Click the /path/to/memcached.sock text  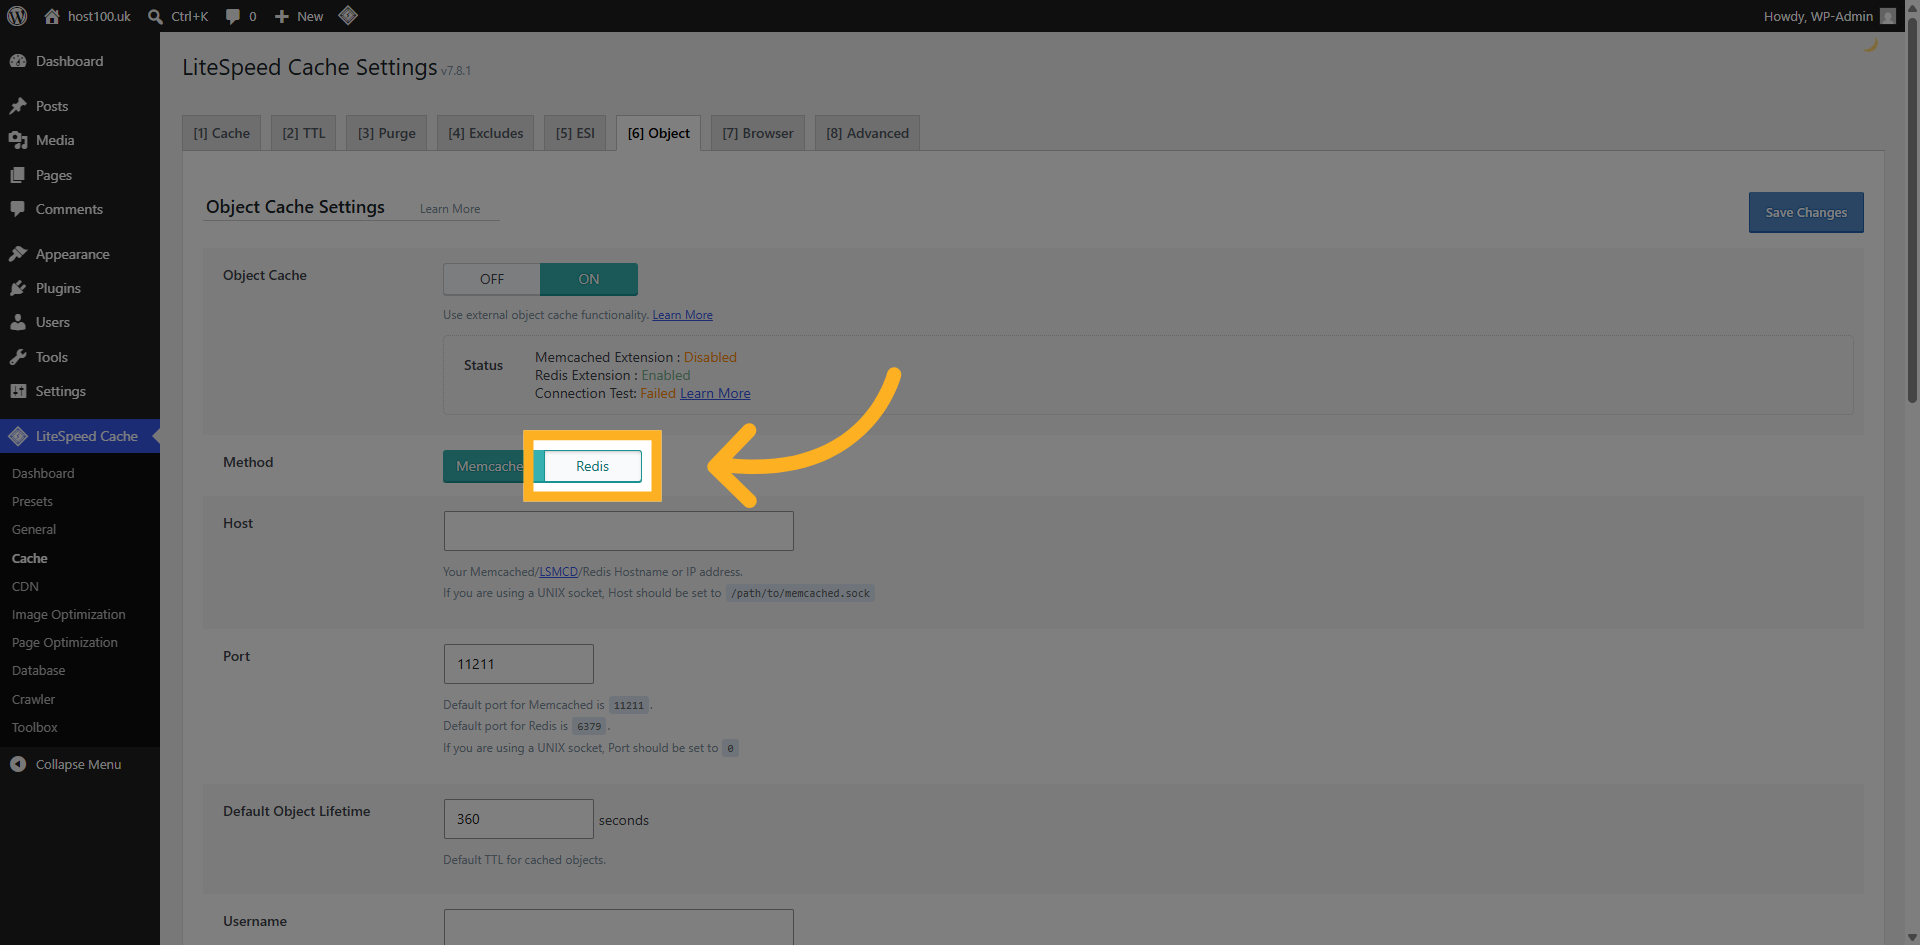[x=800, y=593]
